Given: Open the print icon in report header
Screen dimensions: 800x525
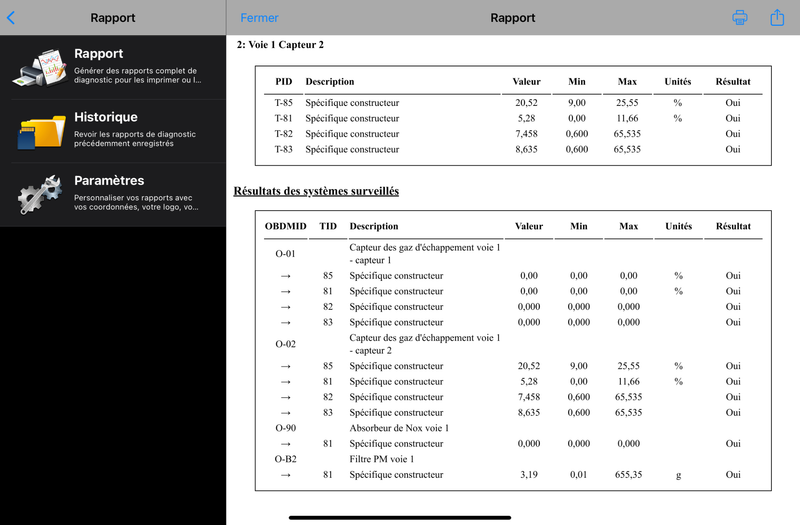Looking at the screenshot, I should point(740,17).
